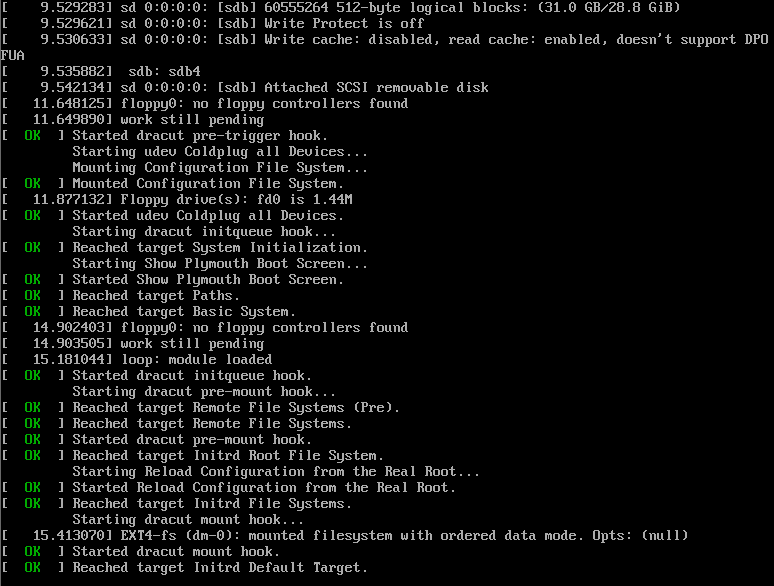Select Starting Show Plymouth Boot Screen line
774x586 pixels.
click(x=220, y=264)
